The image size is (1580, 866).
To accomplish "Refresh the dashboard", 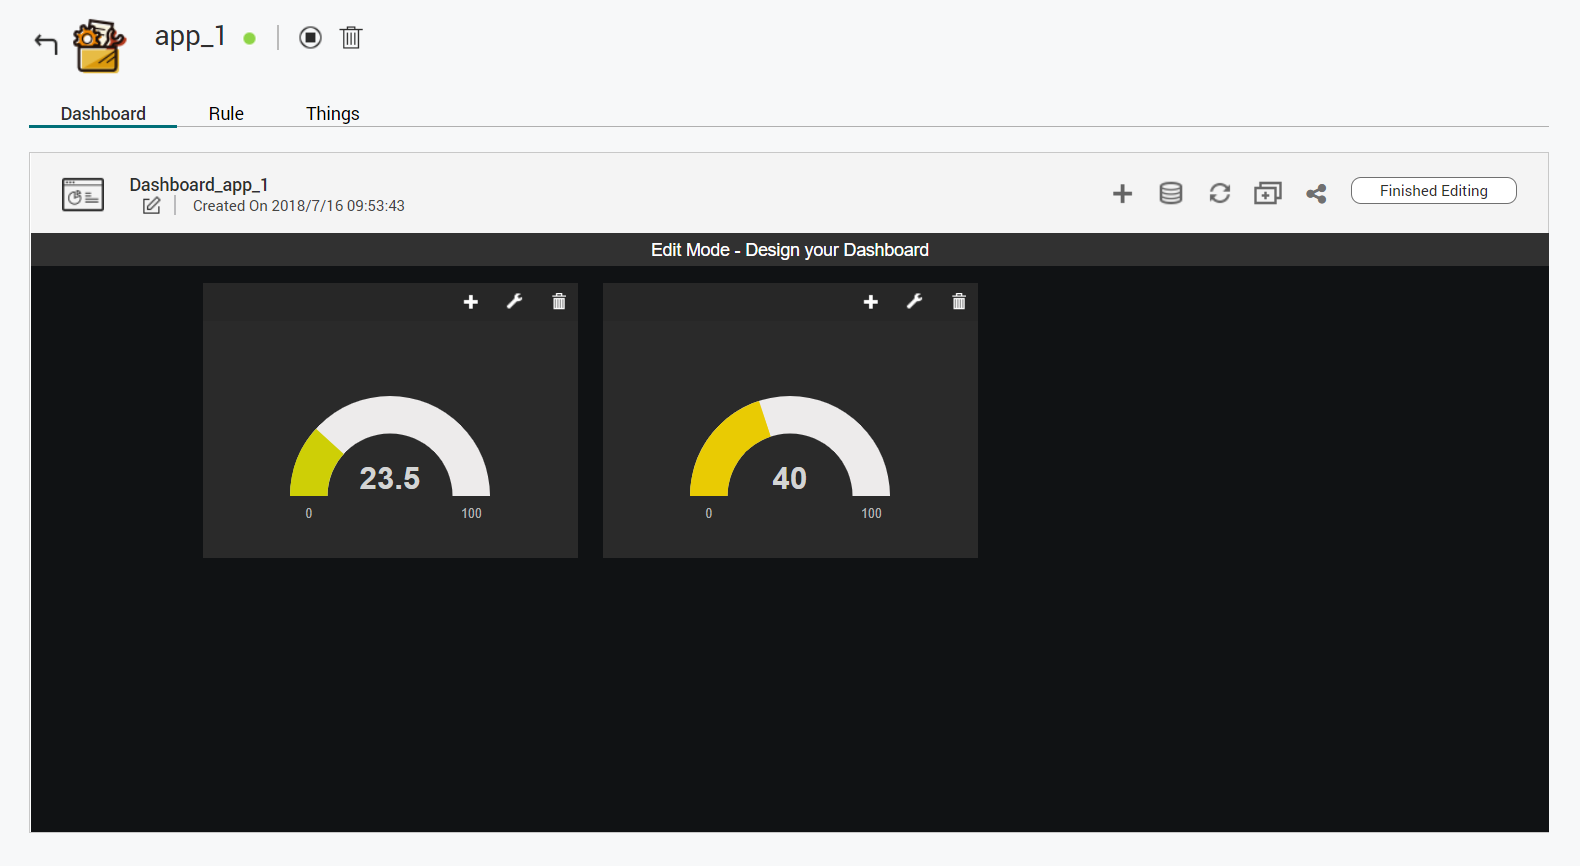I will 1219,193.
